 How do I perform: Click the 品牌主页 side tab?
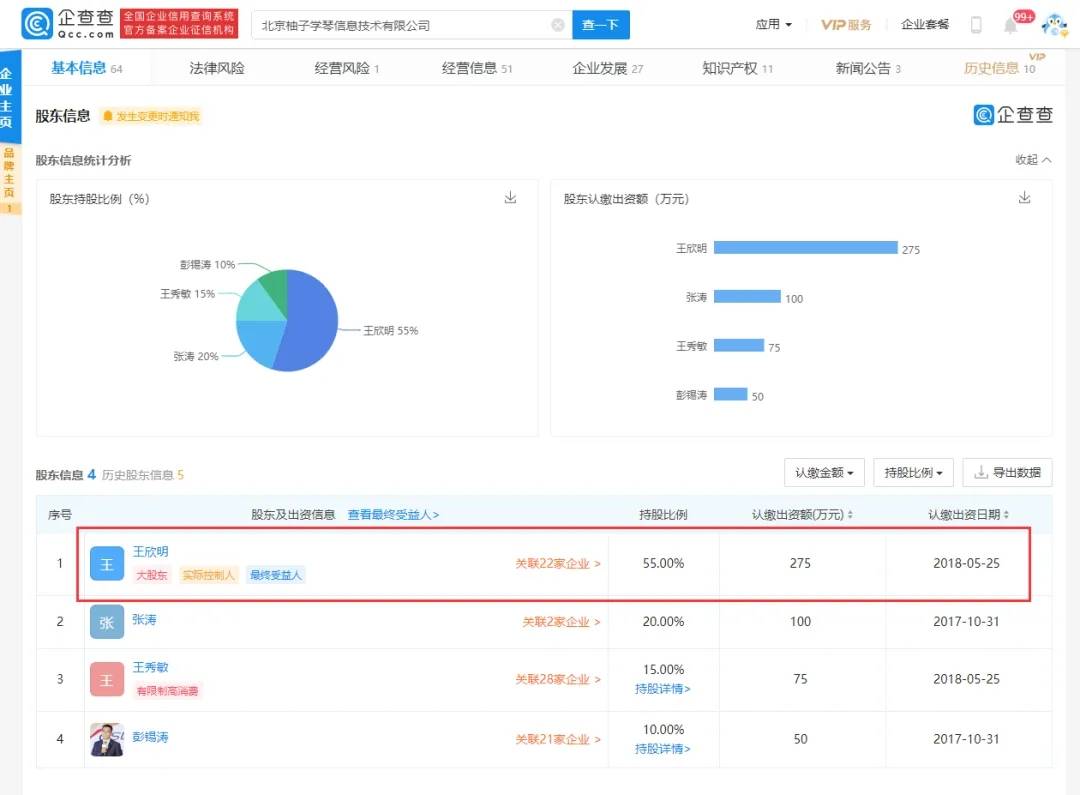(x=9, y=179)
